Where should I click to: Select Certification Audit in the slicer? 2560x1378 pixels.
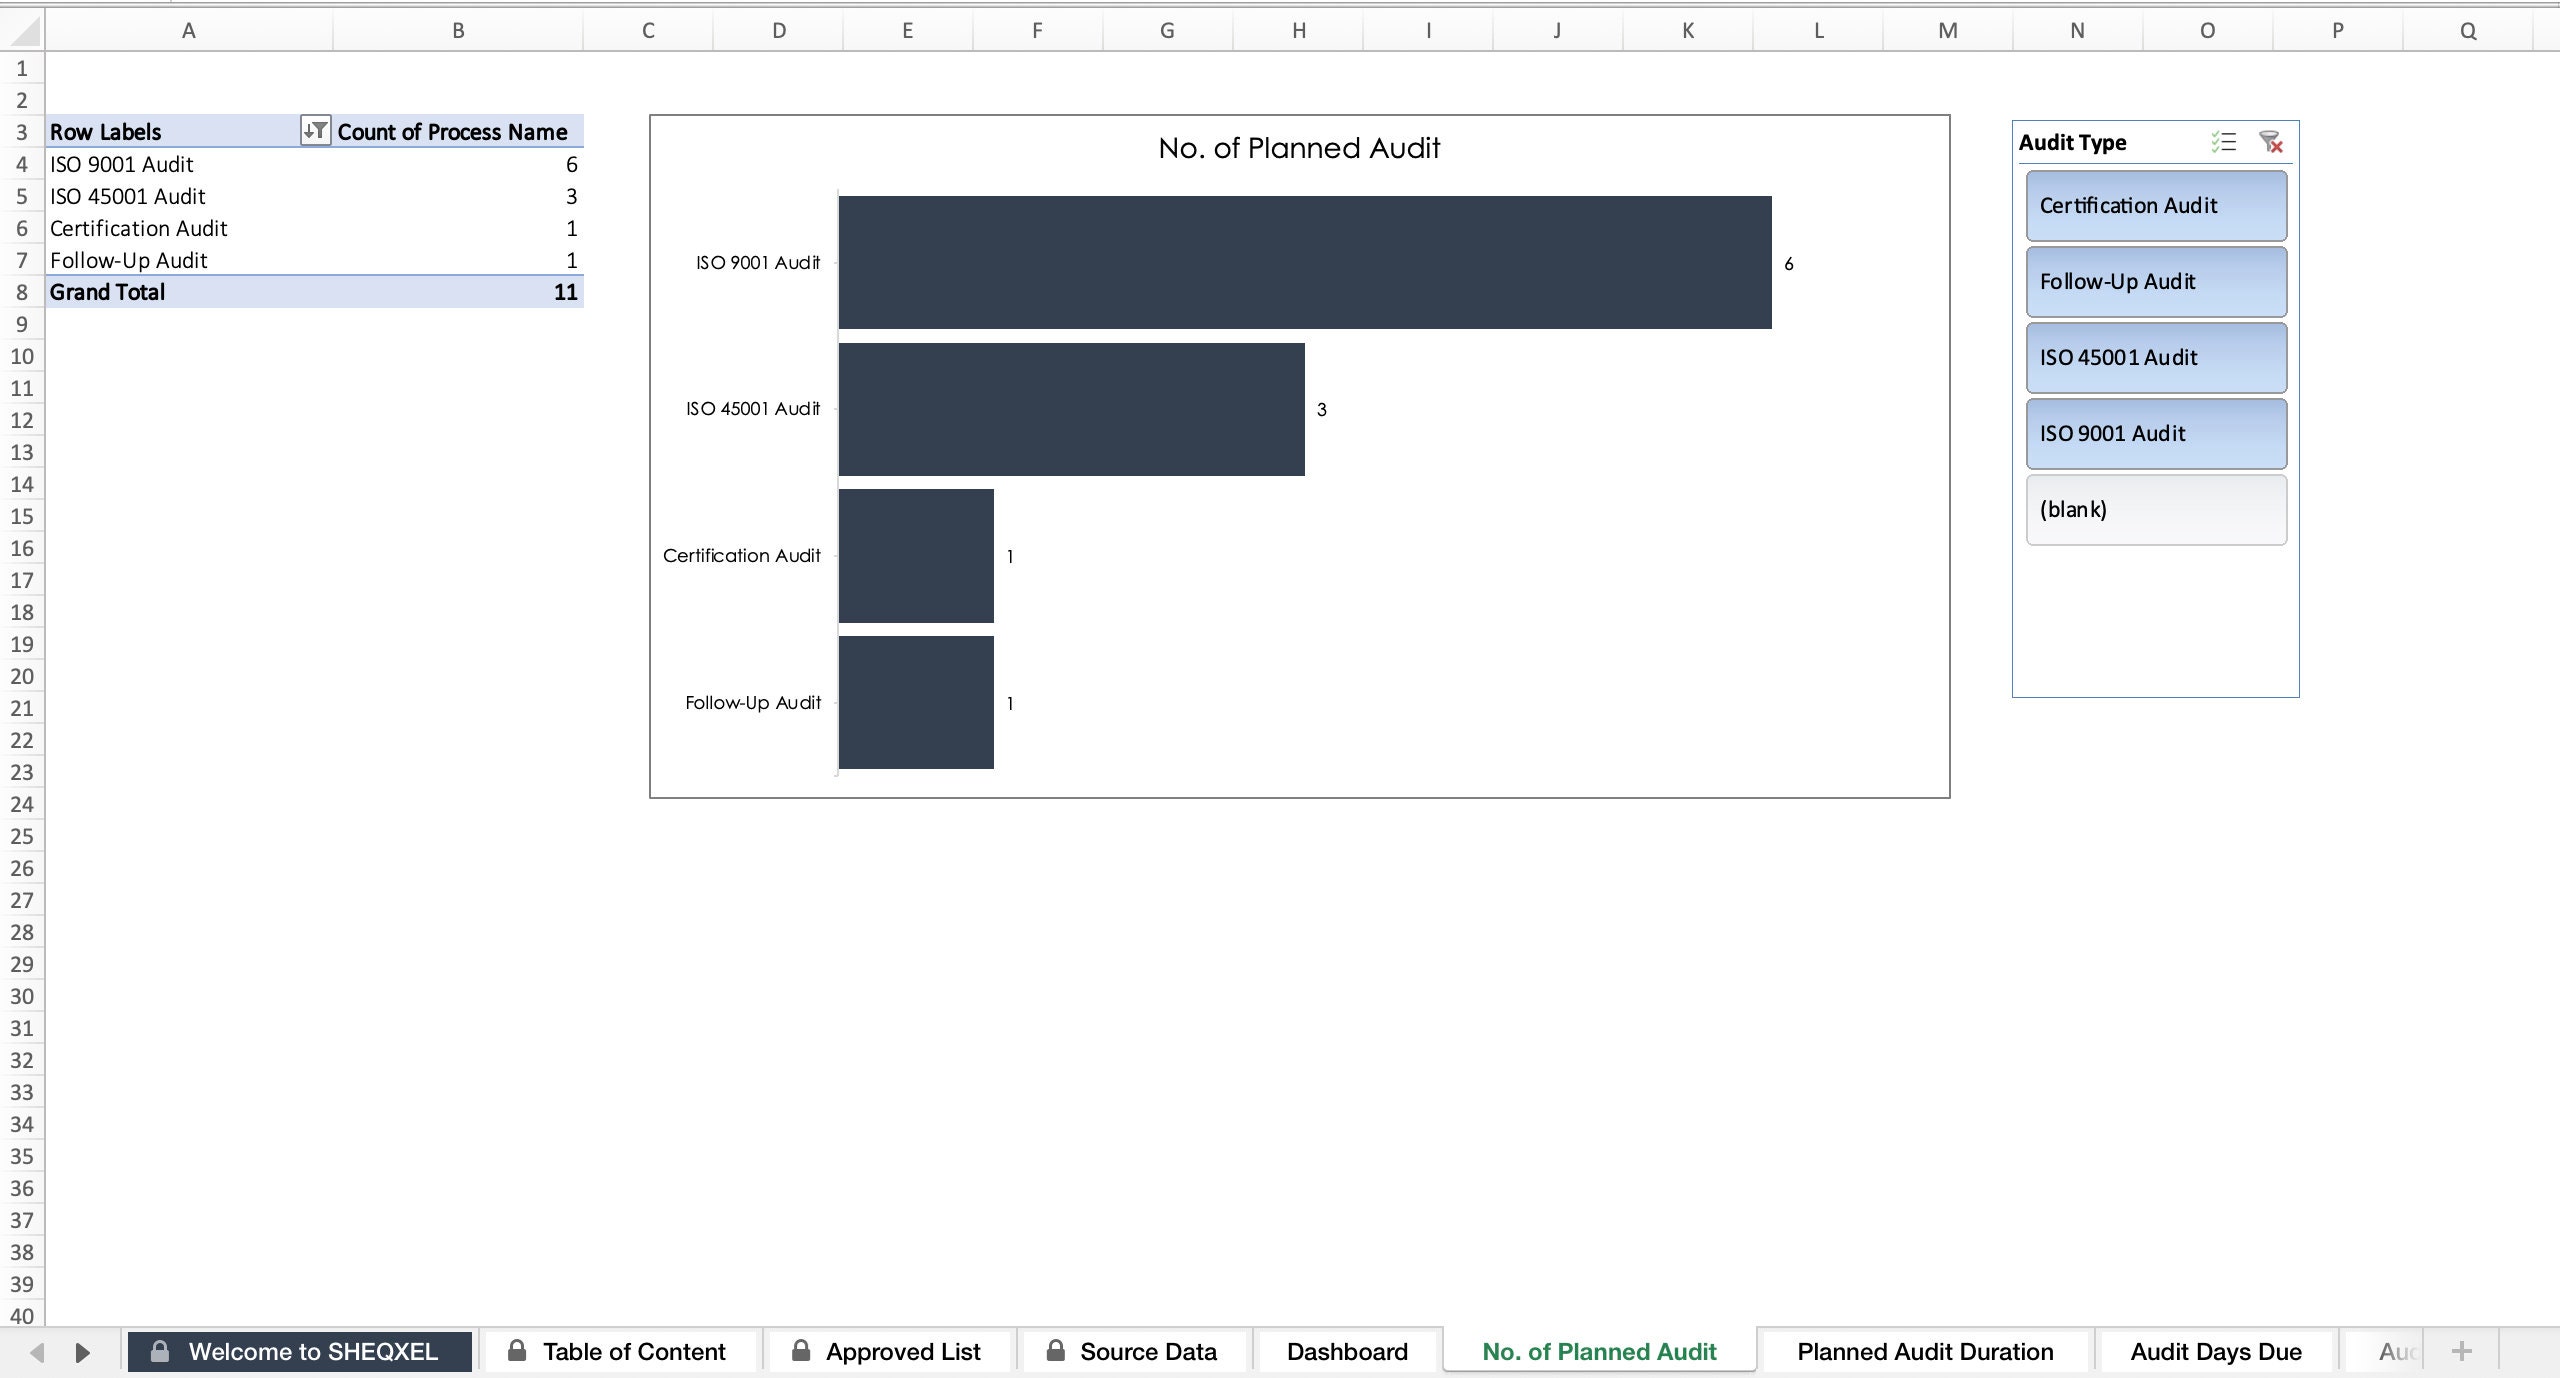2156,205
